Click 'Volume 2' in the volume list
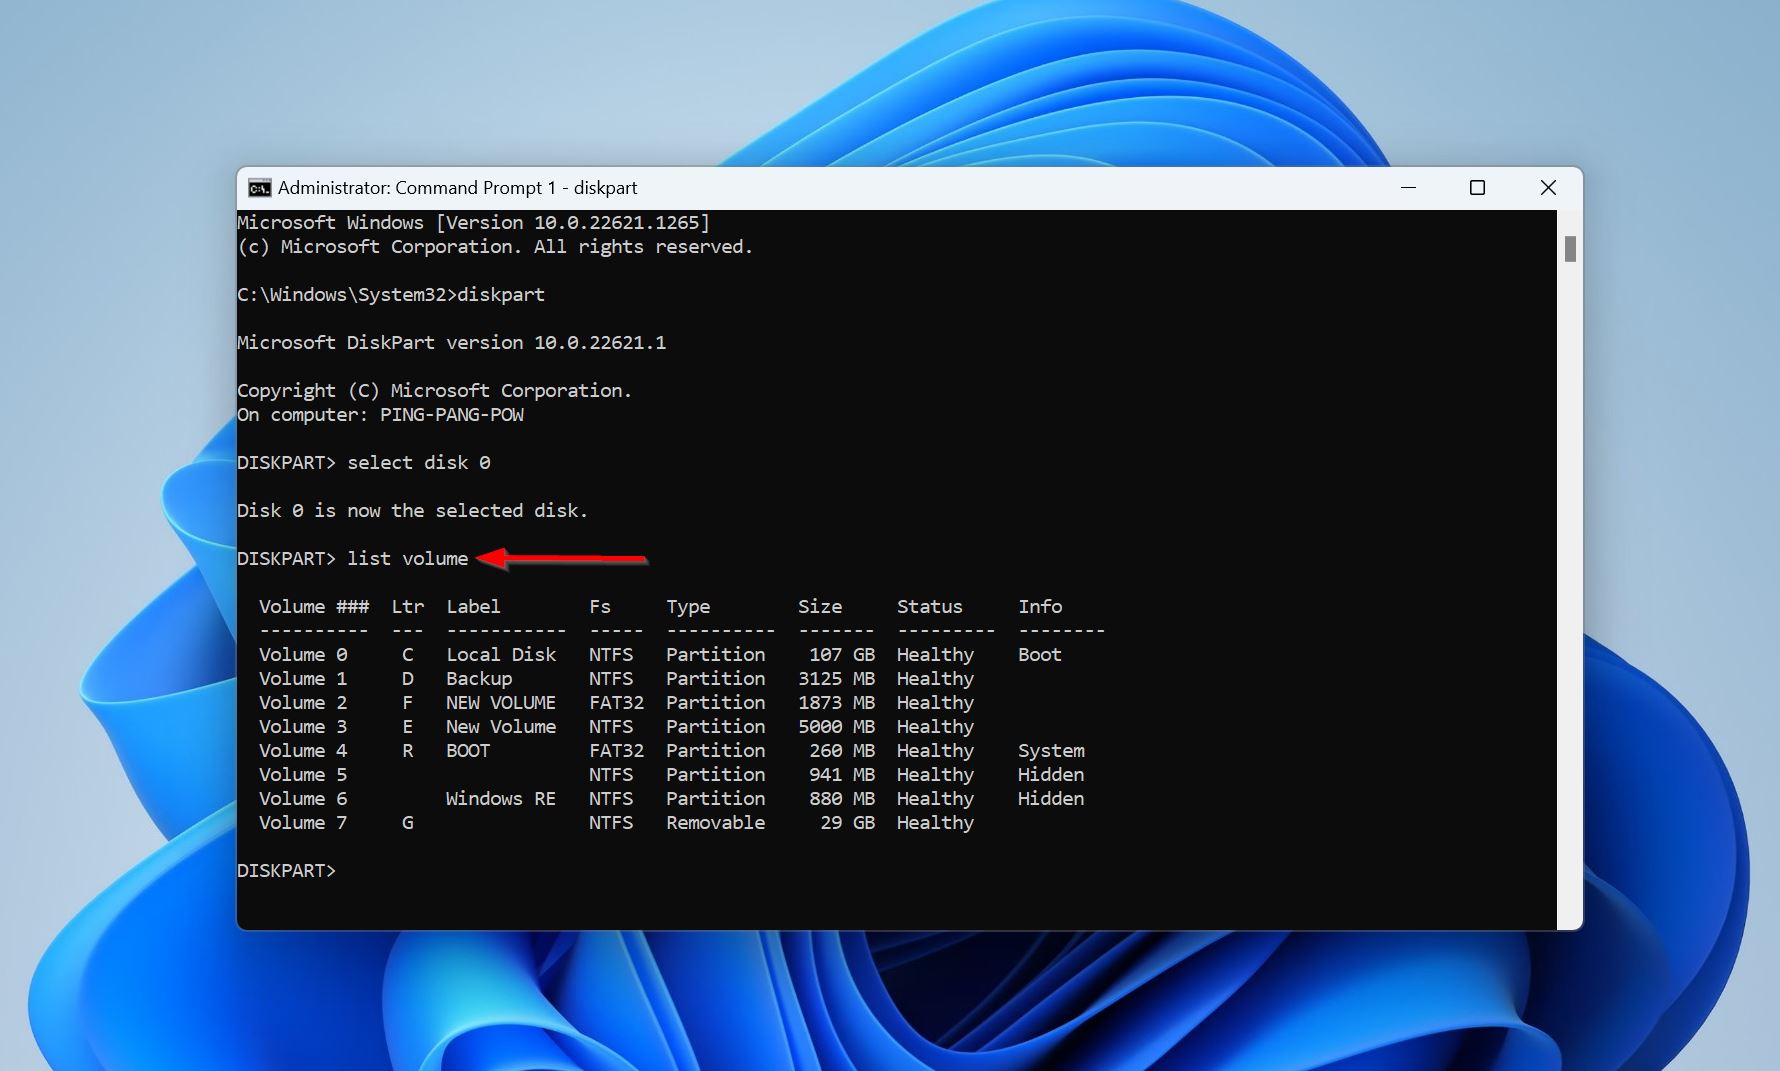This screenshot has width=1780, height=1071. (303, 703)
